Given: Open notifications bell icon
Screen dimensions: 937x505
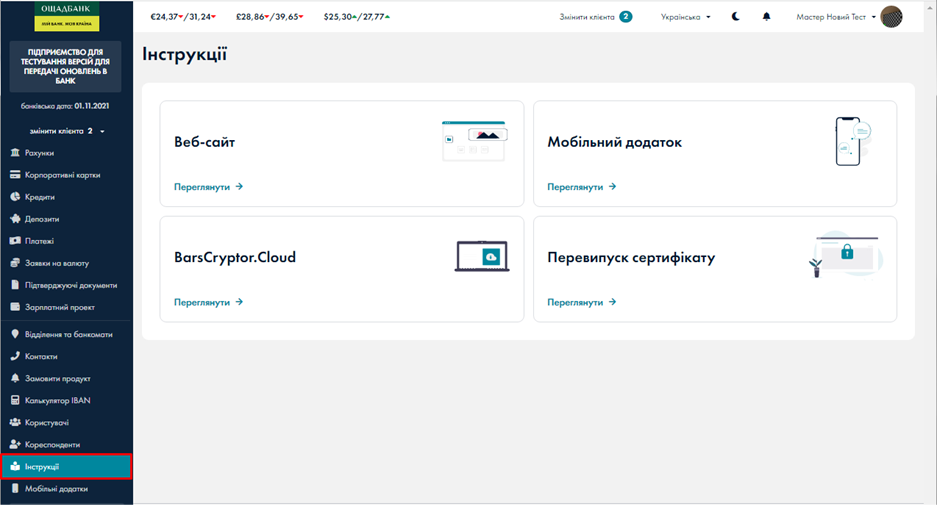Looking at the screenshot, I should click(767, 17).
